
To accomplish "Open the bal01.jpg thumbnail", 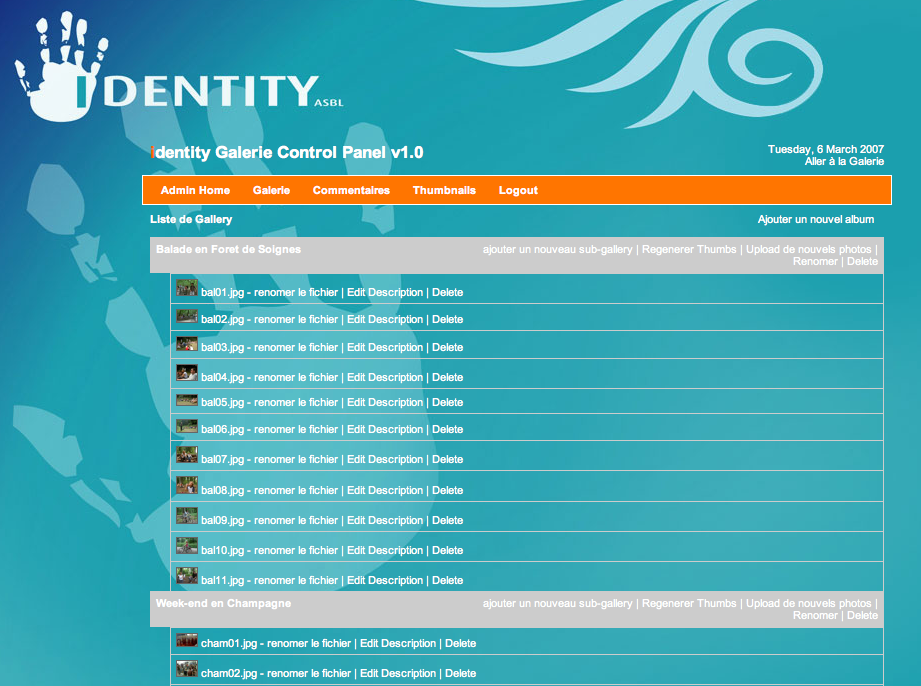I will pos(187,288).
